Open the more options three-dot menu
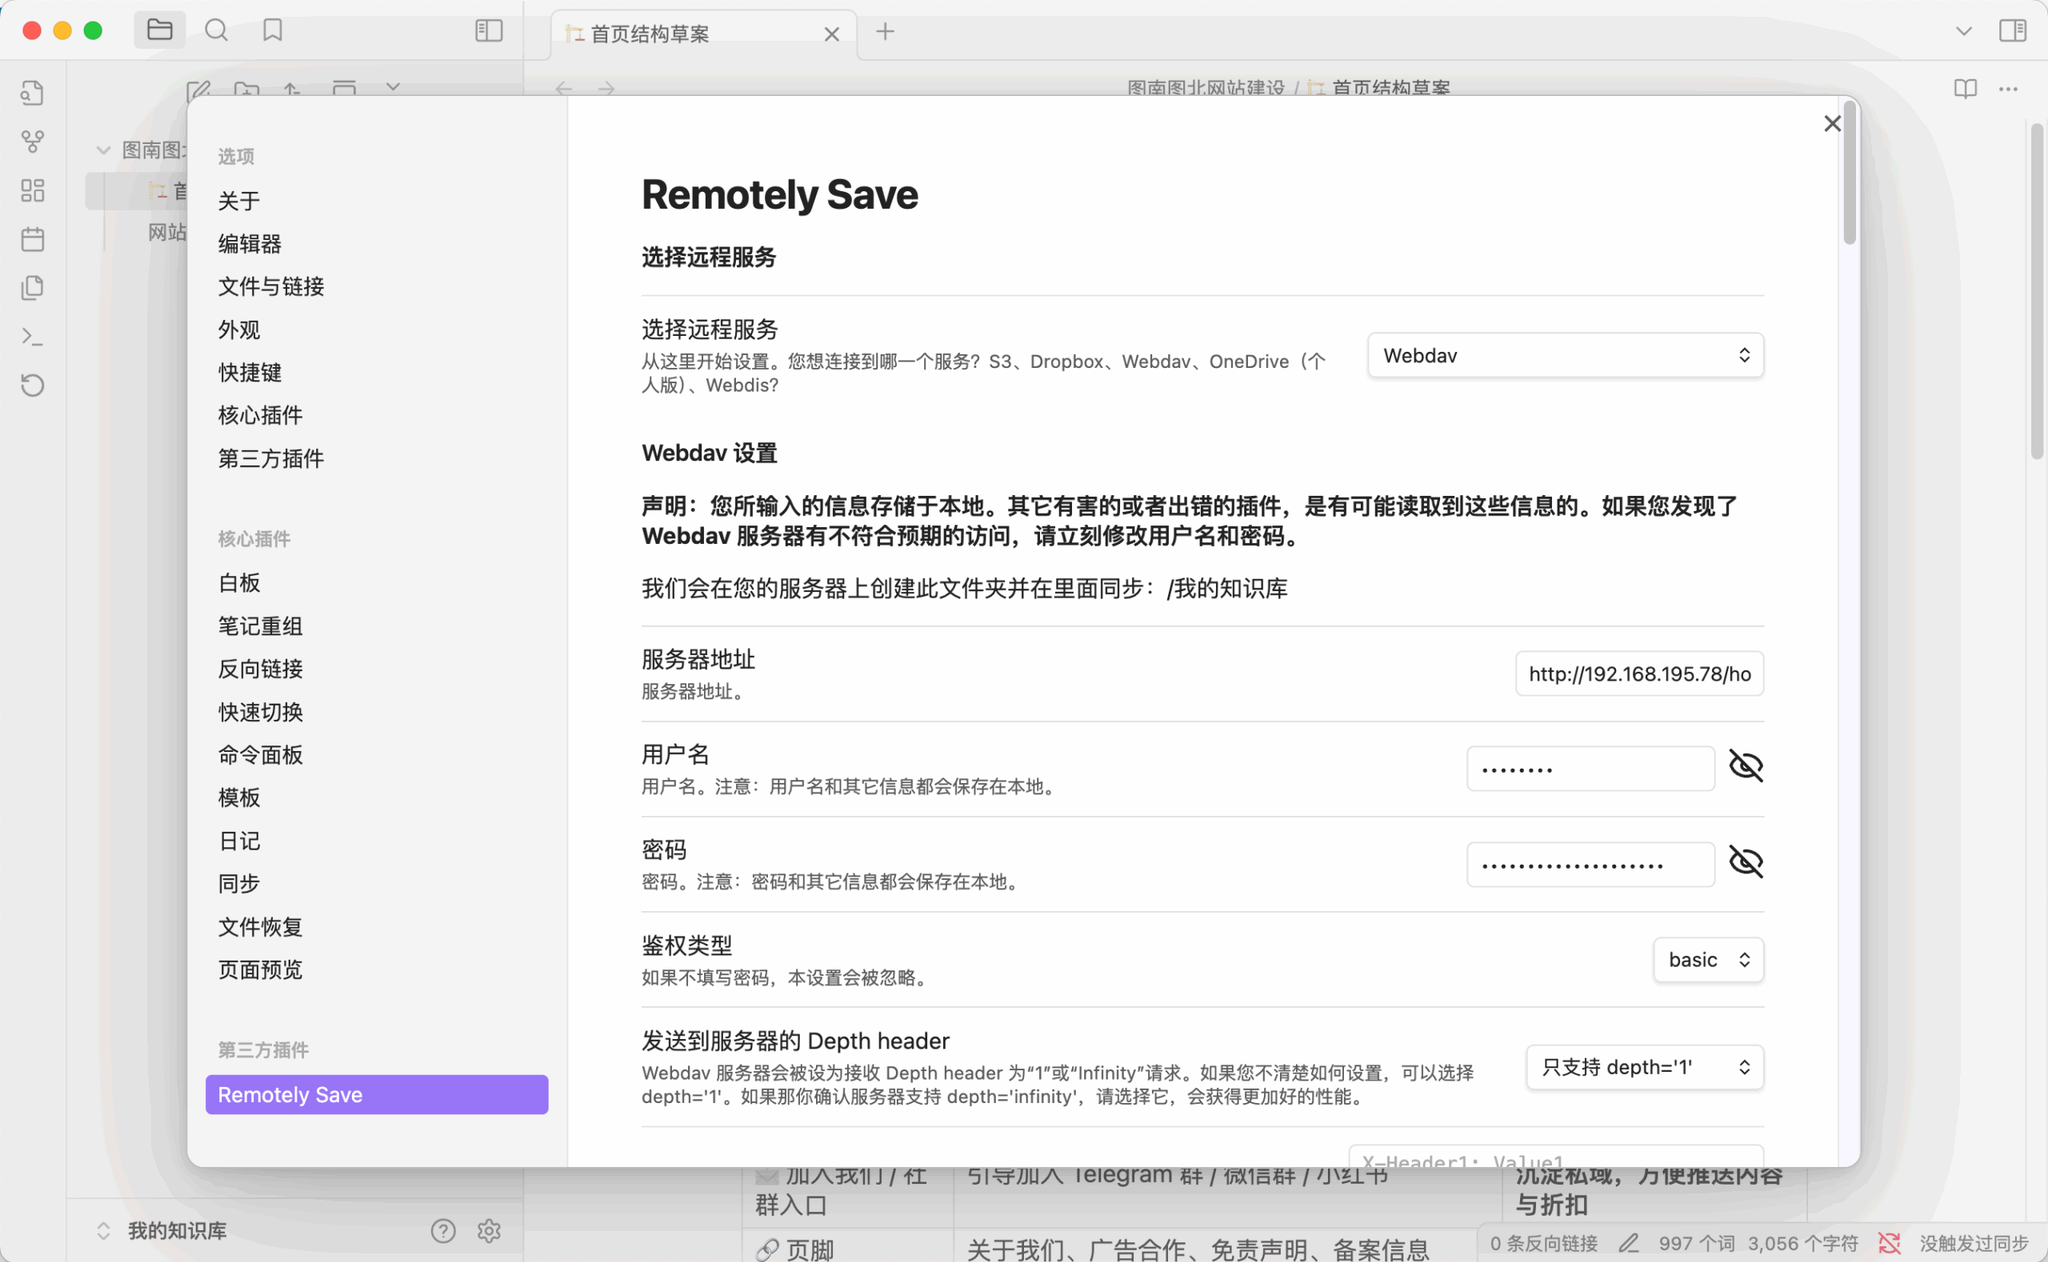The image size is (2048, 1262). (x=2008, y=89)
